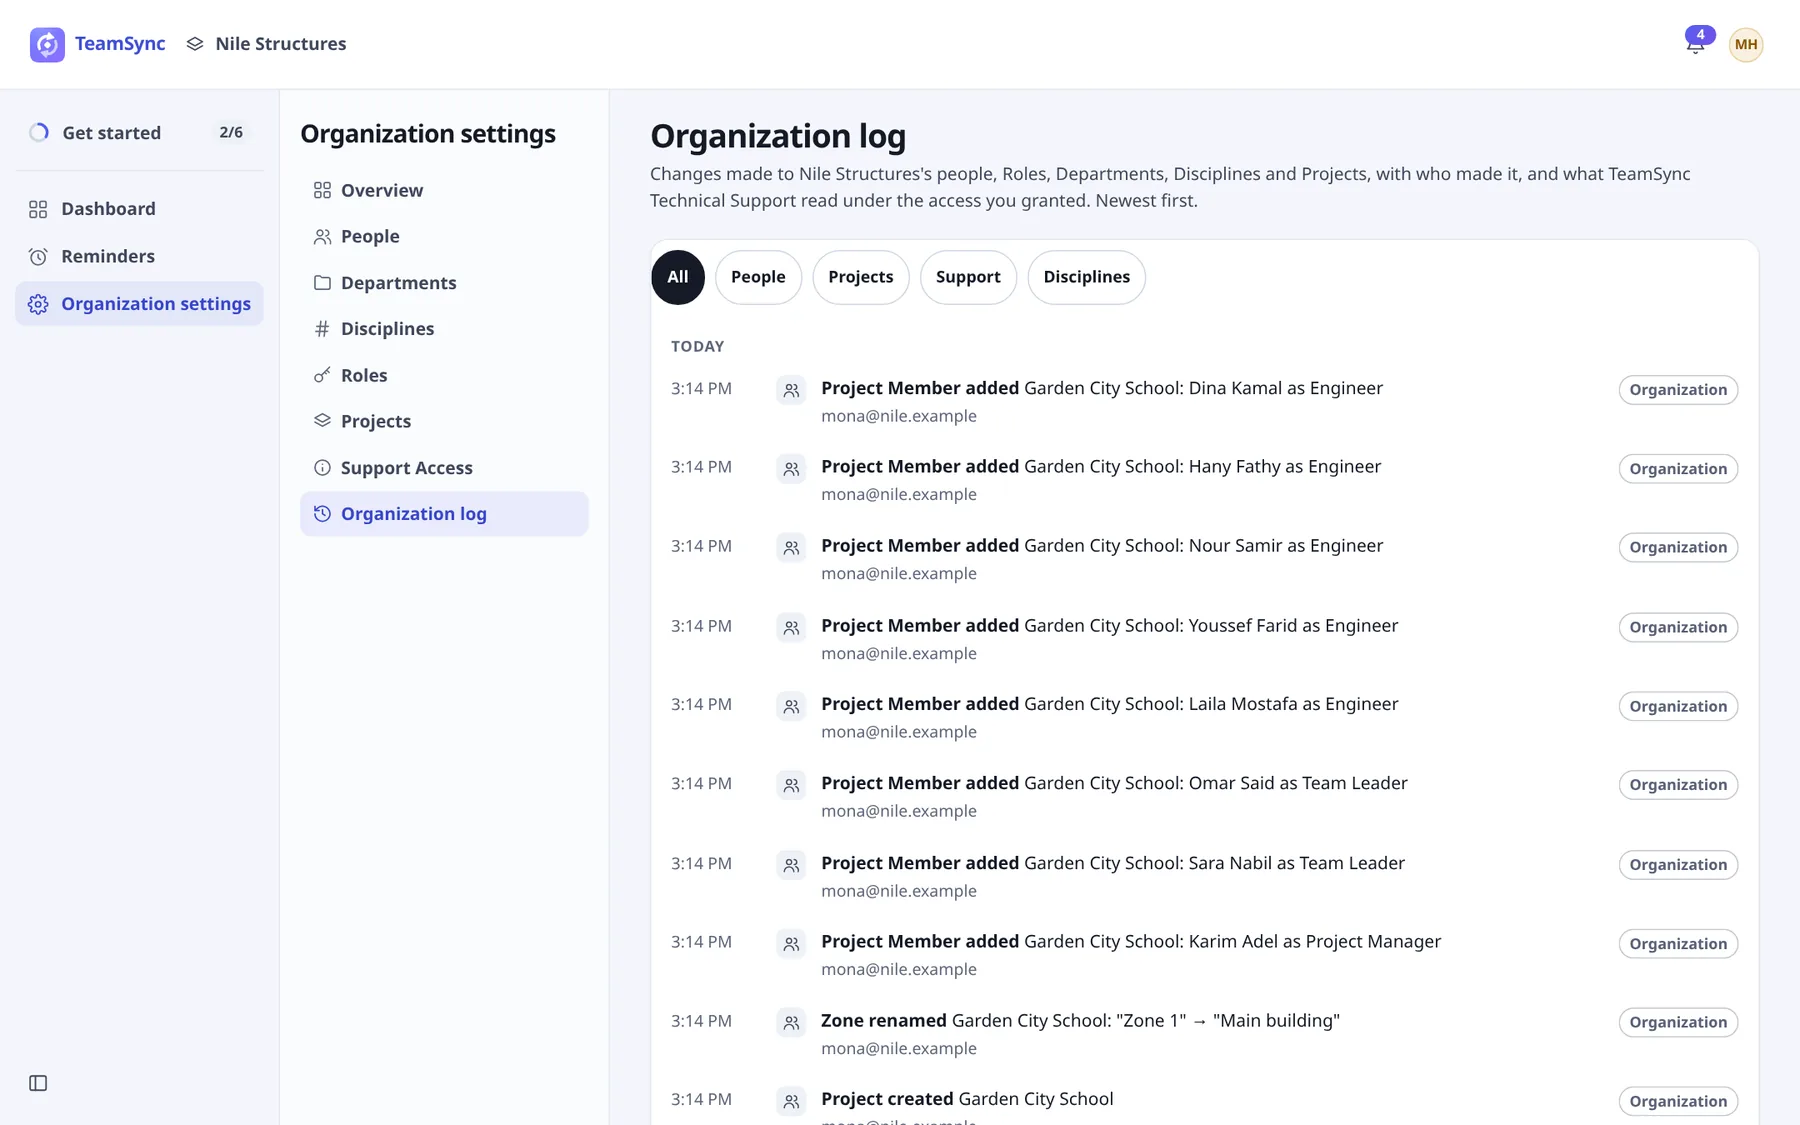Click the Organization log history icon

(x=322, y=514)
